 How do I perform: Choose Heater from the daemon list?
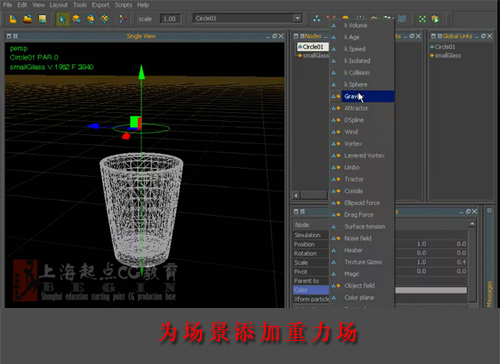362,250
